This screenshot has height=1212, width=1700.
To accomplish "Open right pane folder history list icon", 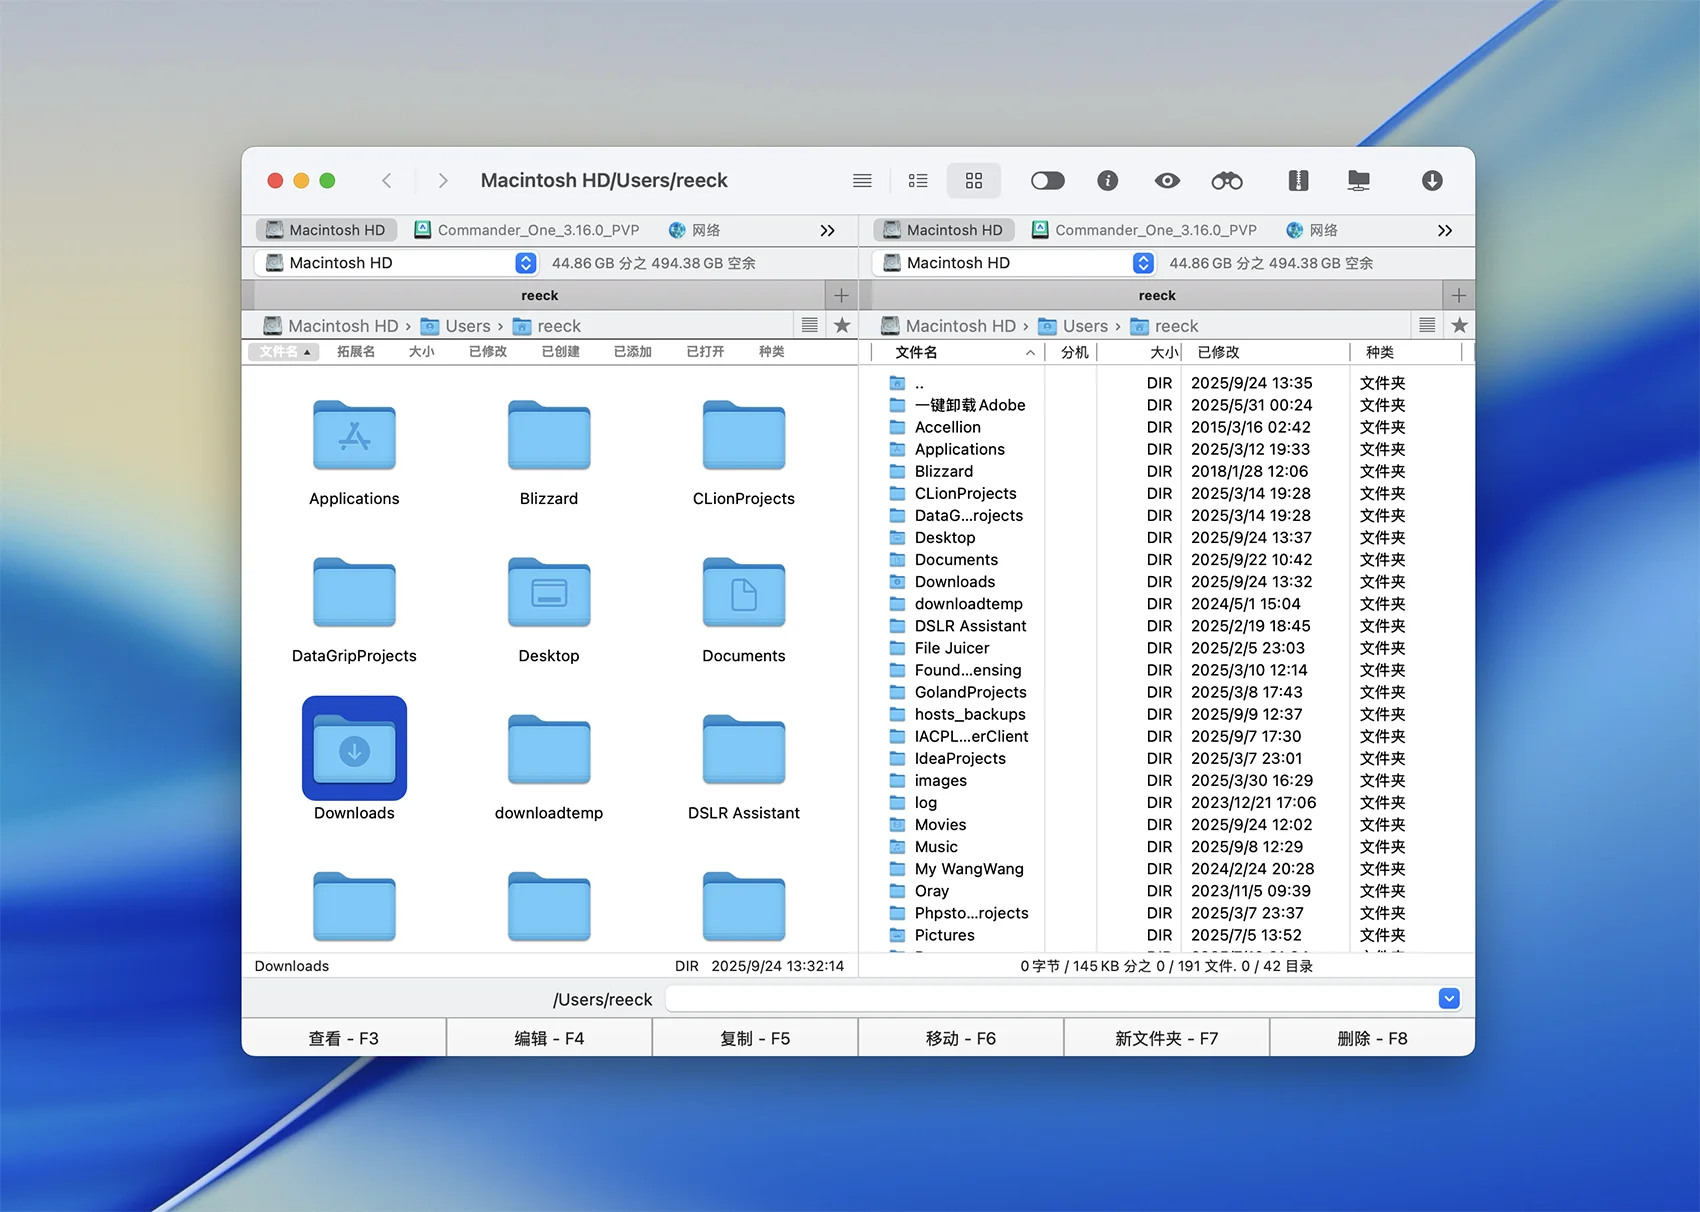I will (x=1427, y=325).
